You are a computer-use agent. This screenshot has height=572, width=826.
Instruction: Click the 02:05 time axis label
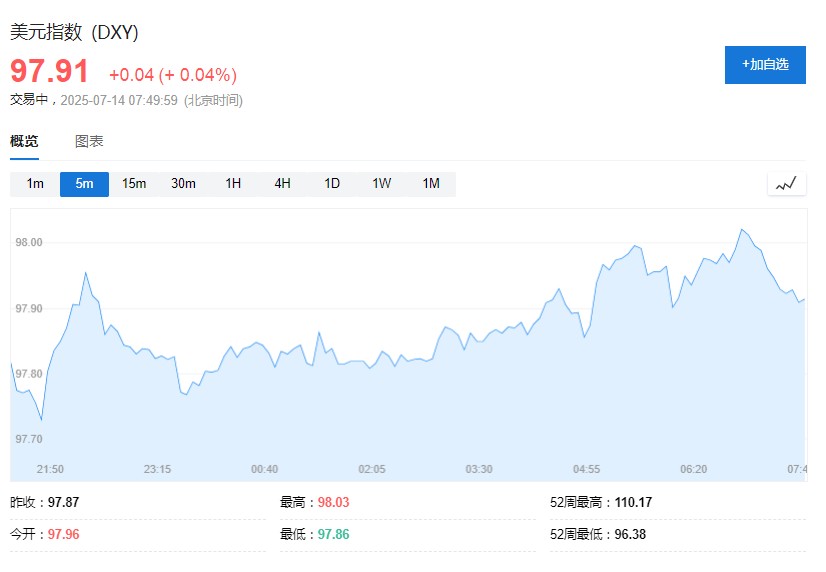[372, 469]
